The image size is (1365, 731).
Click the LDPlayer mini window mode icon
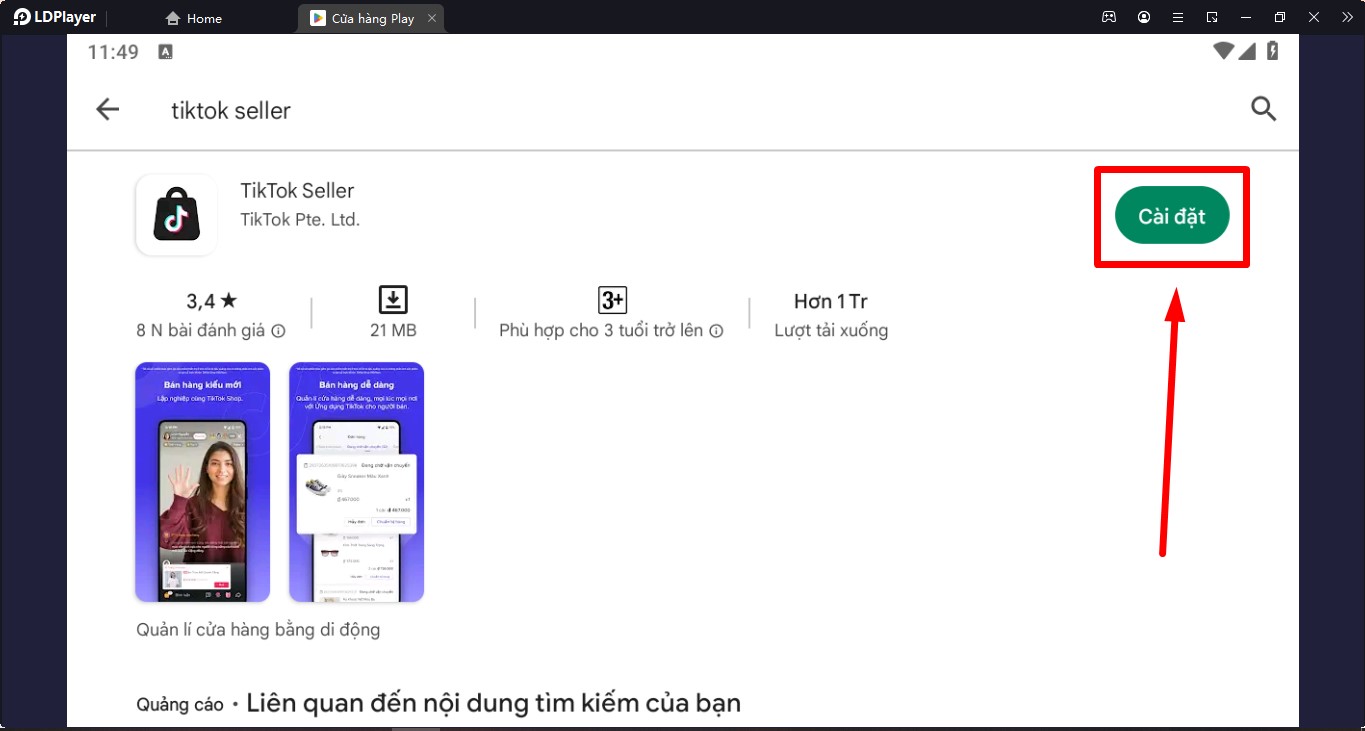tap(1212, 17)
